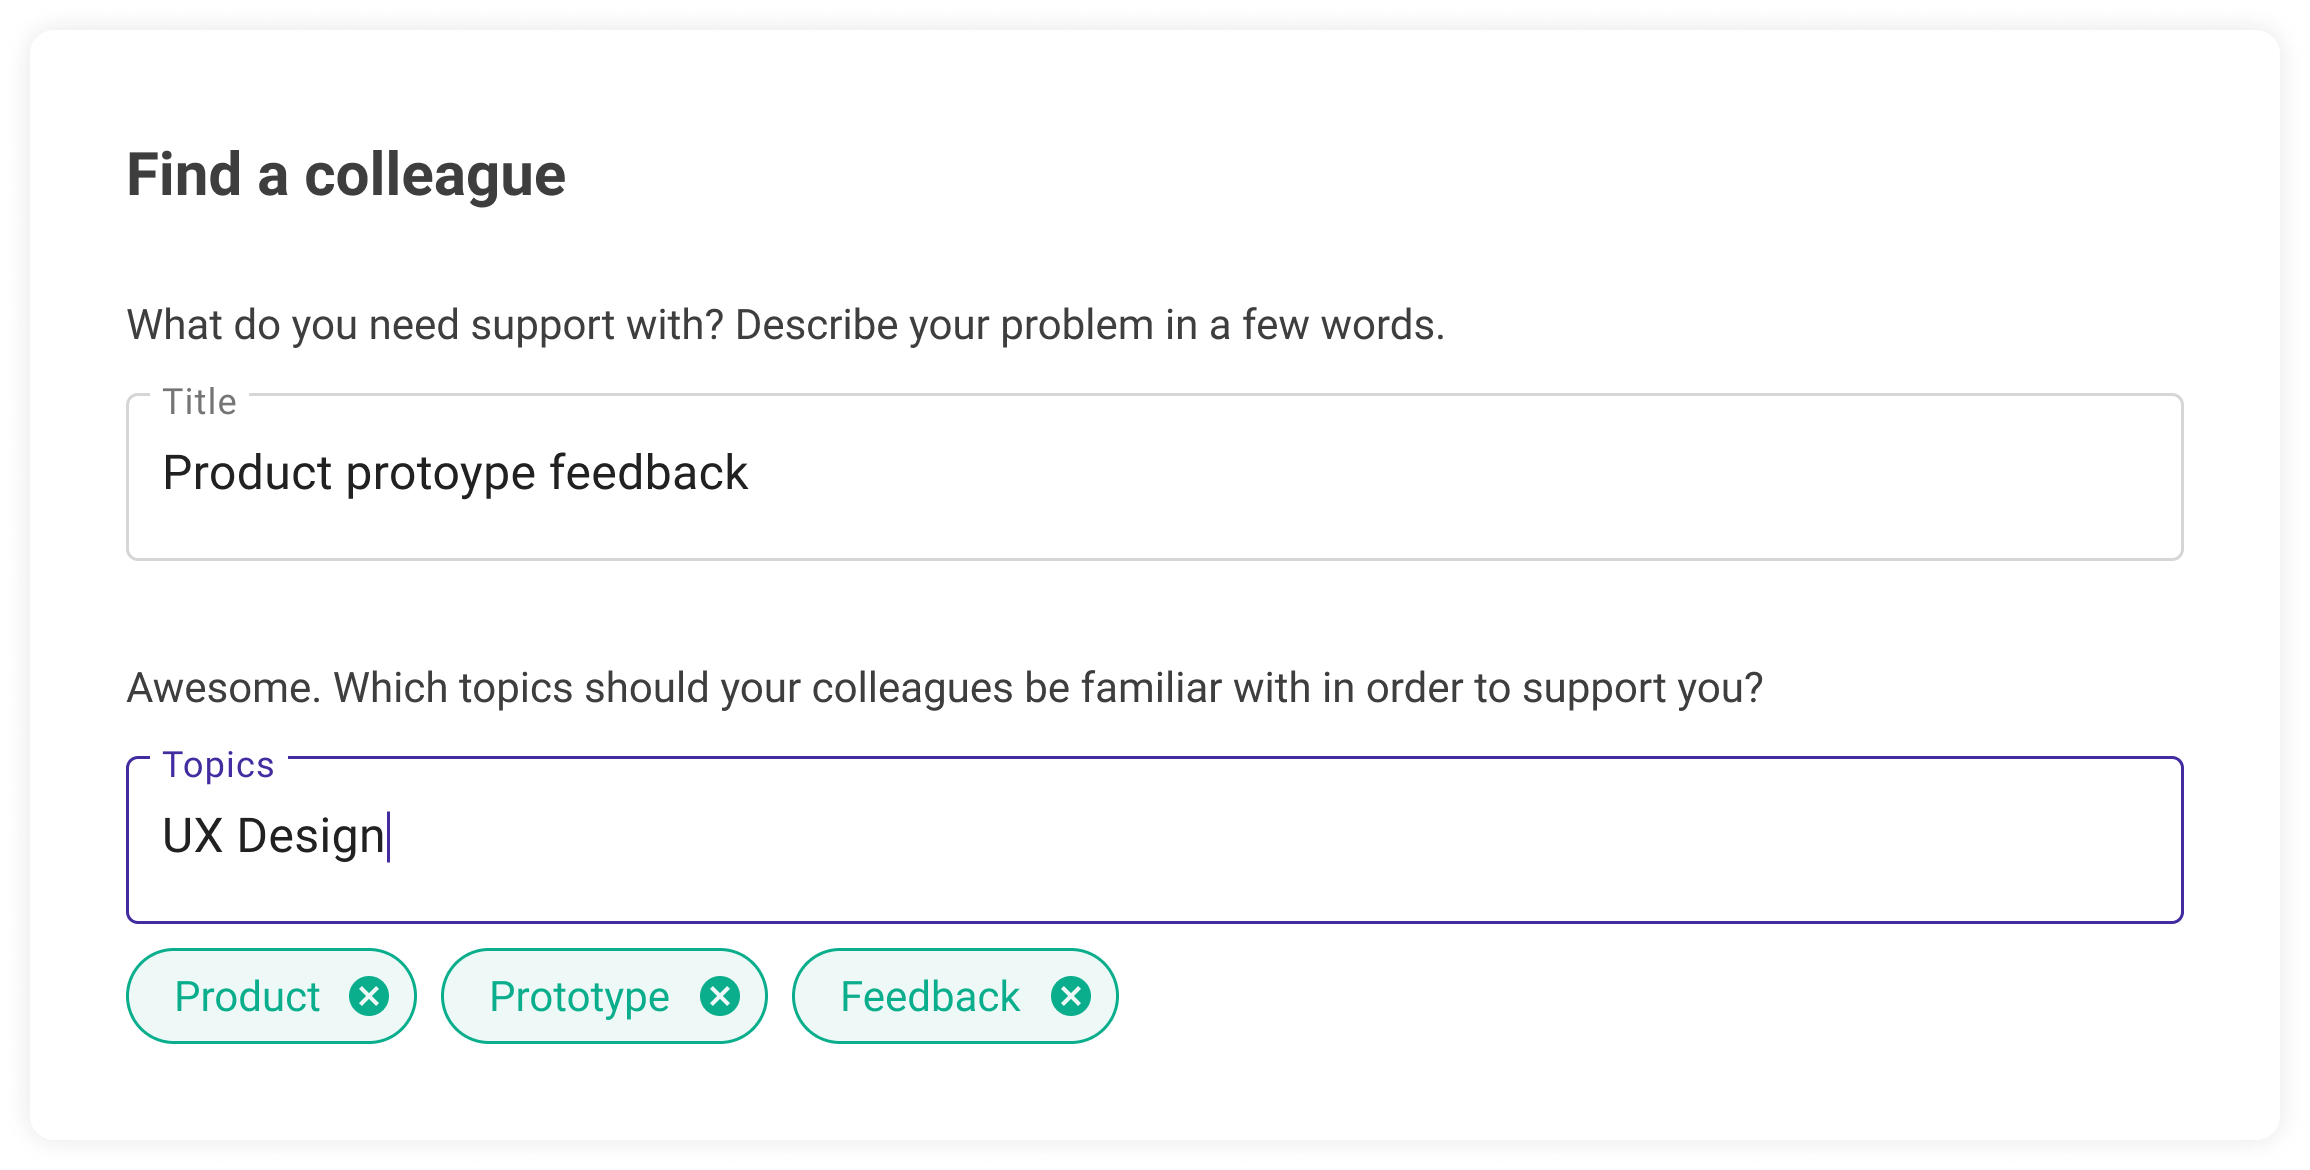This screenshot has height=1170, width=2310.
Task: Focus the Title input field
Action: (1154, 477)
